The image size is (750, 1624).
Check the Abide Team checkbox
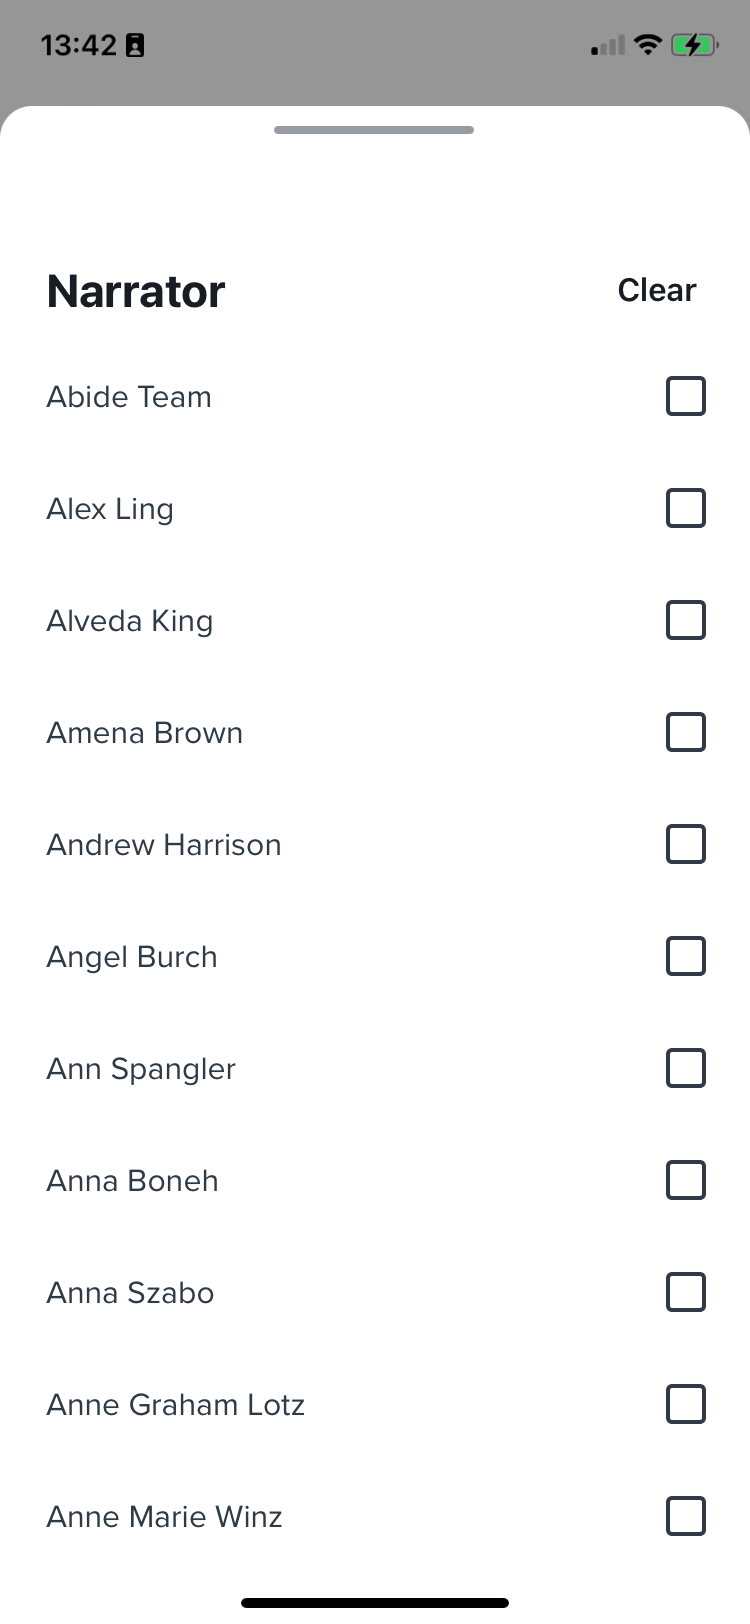[x=686, y=396]
